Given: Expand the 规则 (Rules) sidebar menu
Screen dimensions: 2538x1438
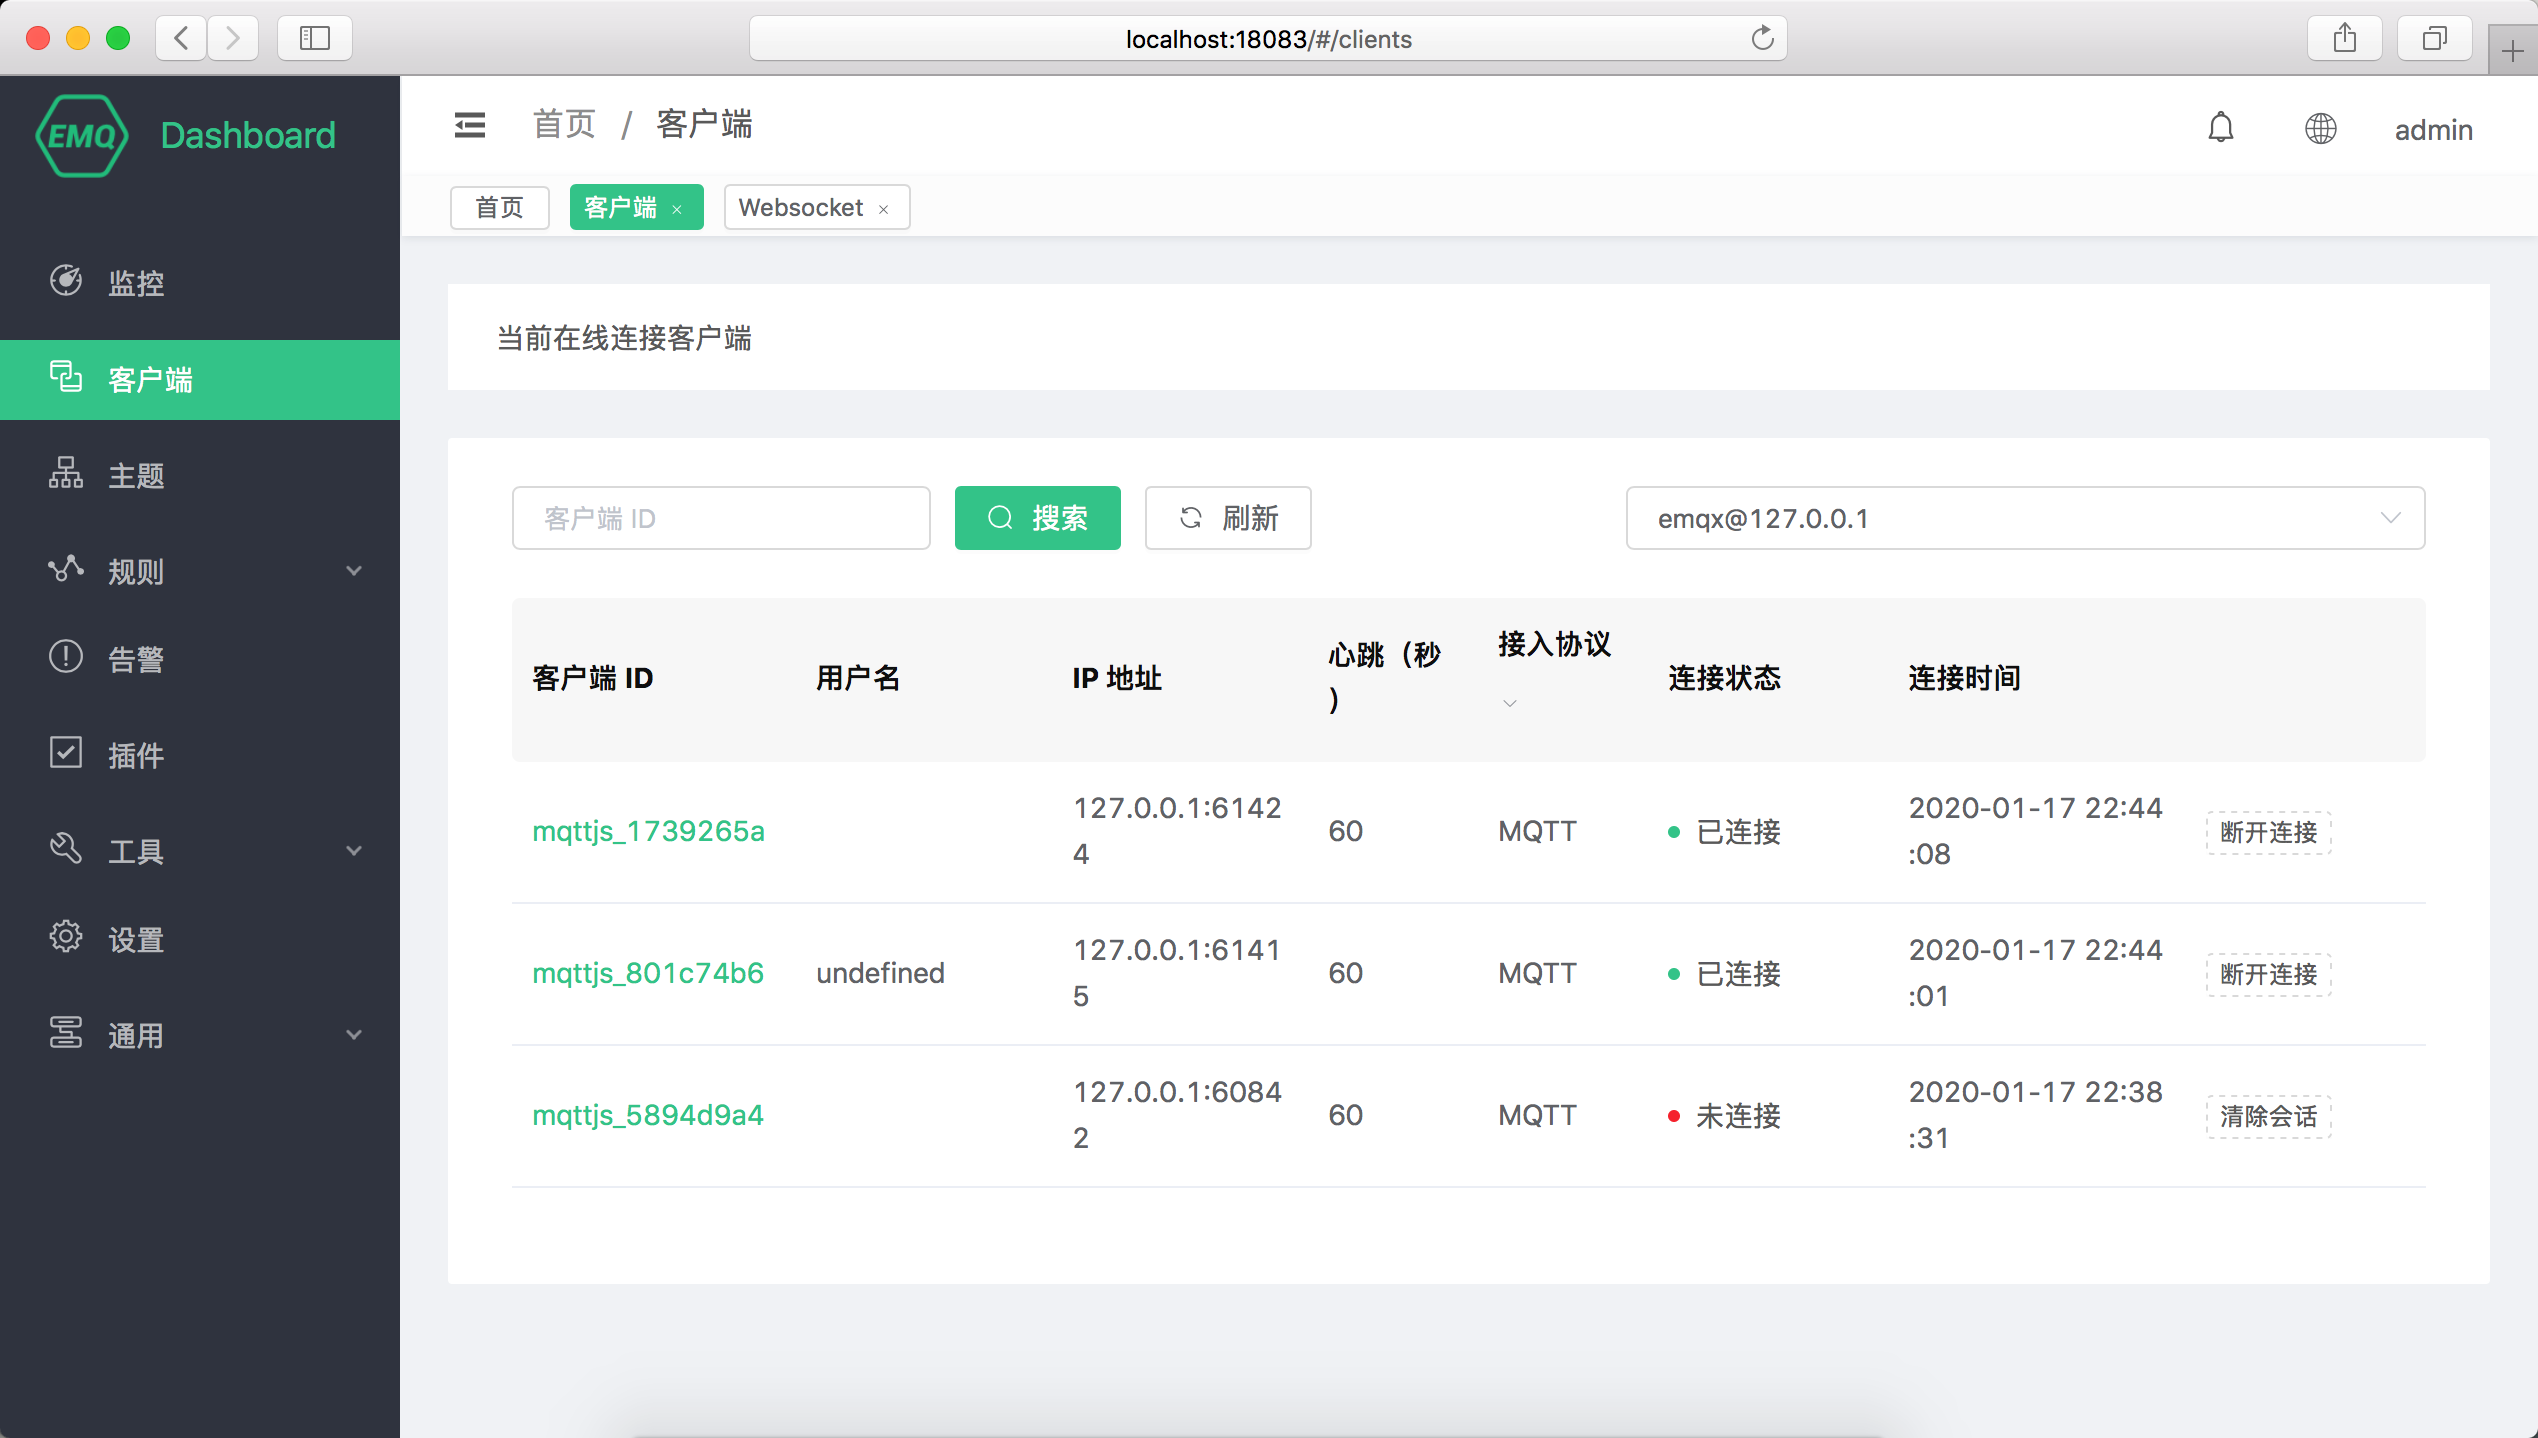Looking at the screenshot, I should 200,566.
